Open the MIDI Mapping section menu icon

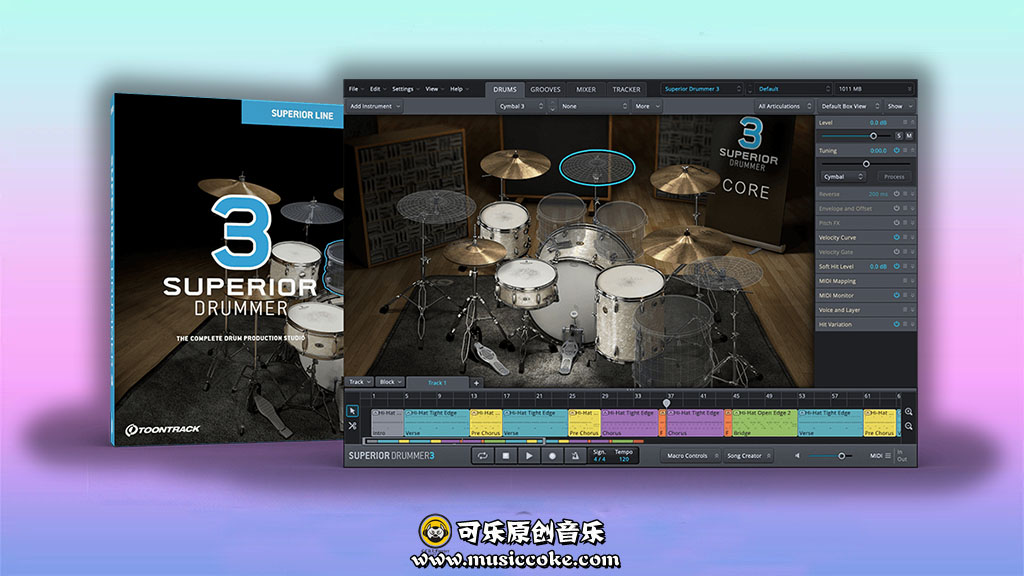tap(905, 281)
